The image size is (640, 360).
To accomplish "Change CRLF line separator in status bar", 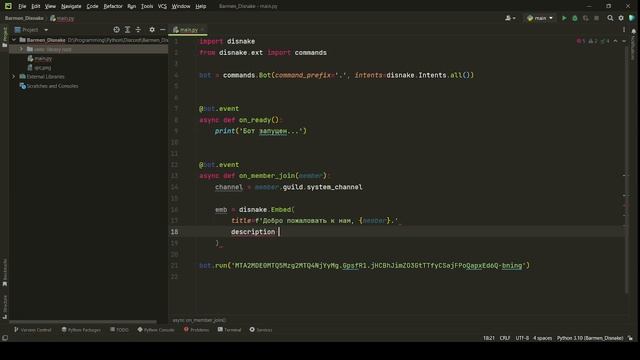I will 505,338.
